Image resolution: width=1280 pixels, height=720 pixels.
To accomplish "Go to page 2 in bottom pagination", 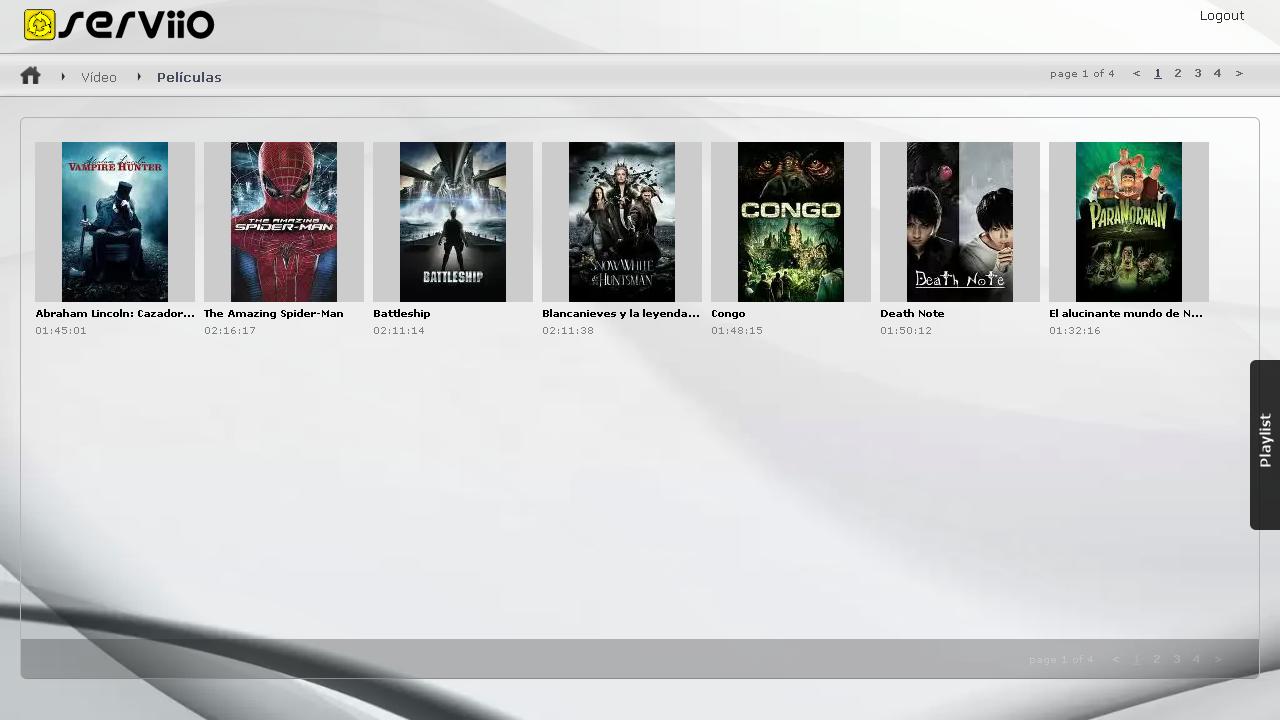I will pos(1157,659).
